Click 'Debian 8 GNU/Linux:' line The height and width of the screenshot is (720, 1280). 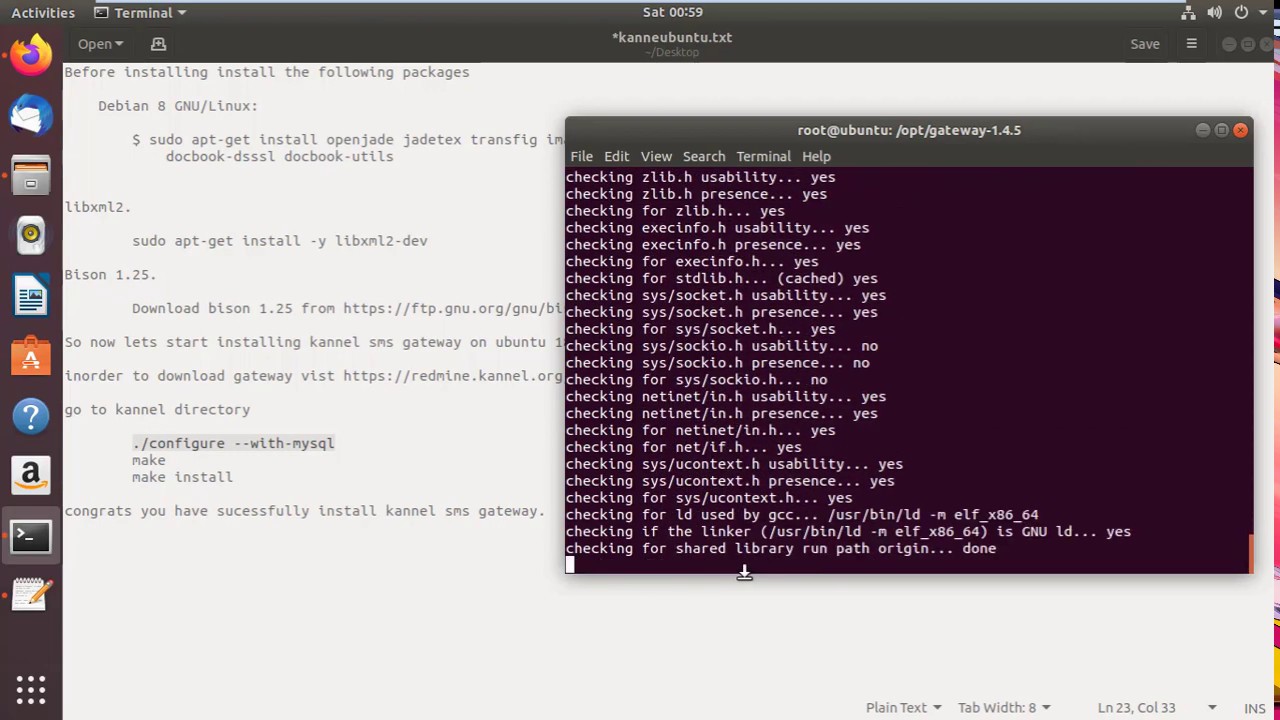[178, 106]
